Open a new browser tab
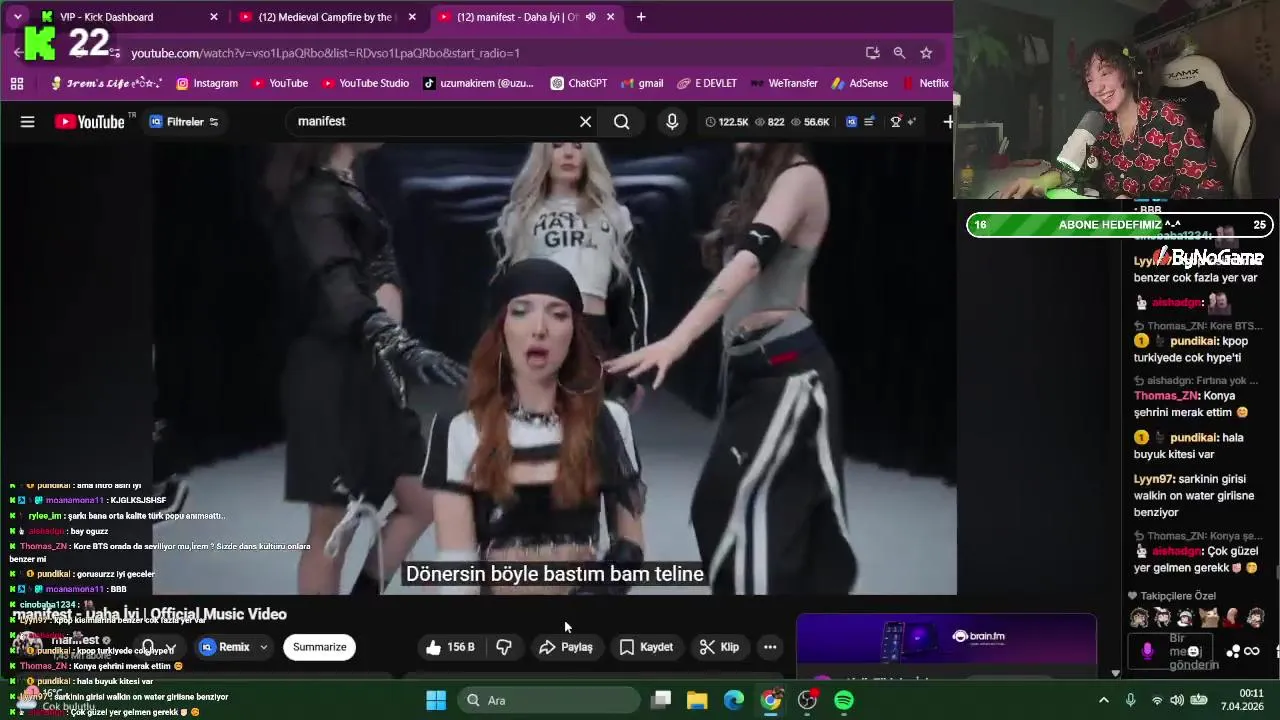Viewport: 1280px width, 720px height. (x=641, y=17)
